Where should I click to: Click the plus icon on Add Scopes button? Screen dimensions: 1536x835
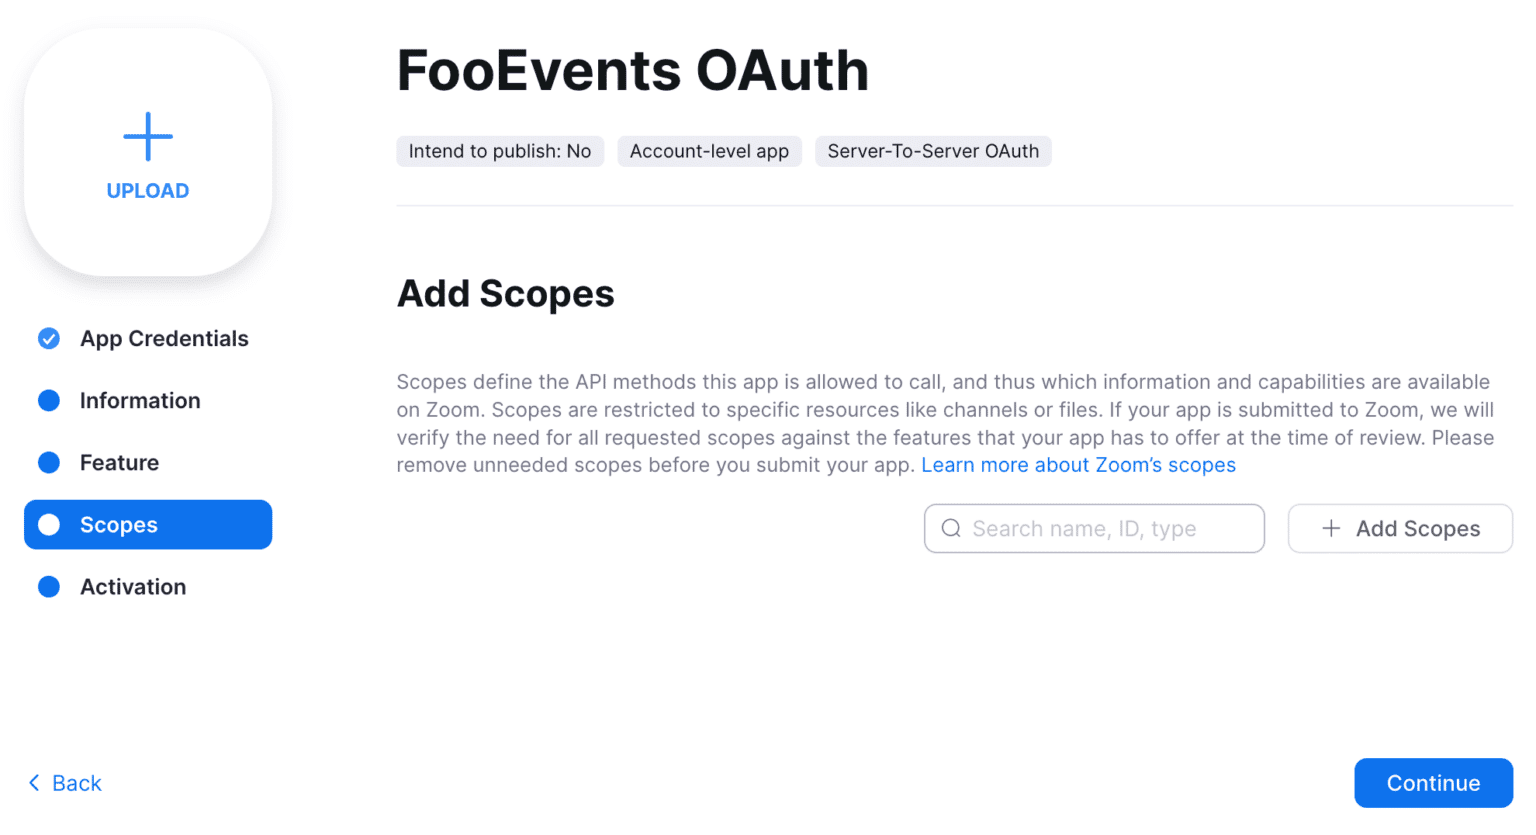click(1330, 528)
